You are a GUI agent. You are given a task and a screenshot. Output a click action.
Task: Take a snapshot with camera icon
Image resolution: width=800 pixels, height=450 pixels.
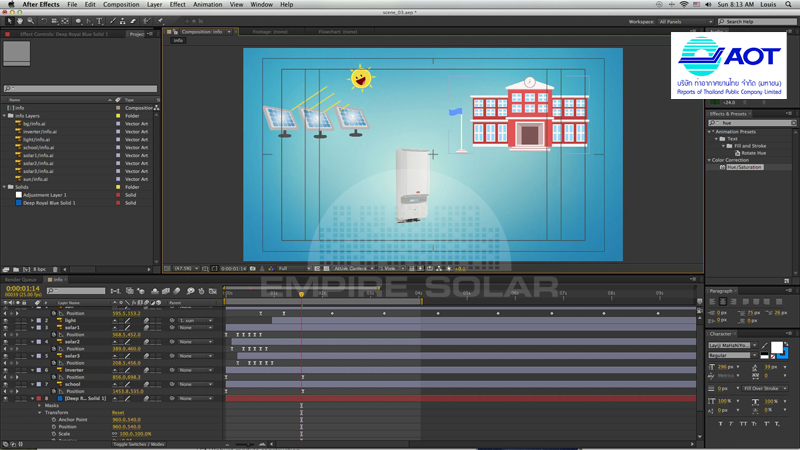(253, 268)
